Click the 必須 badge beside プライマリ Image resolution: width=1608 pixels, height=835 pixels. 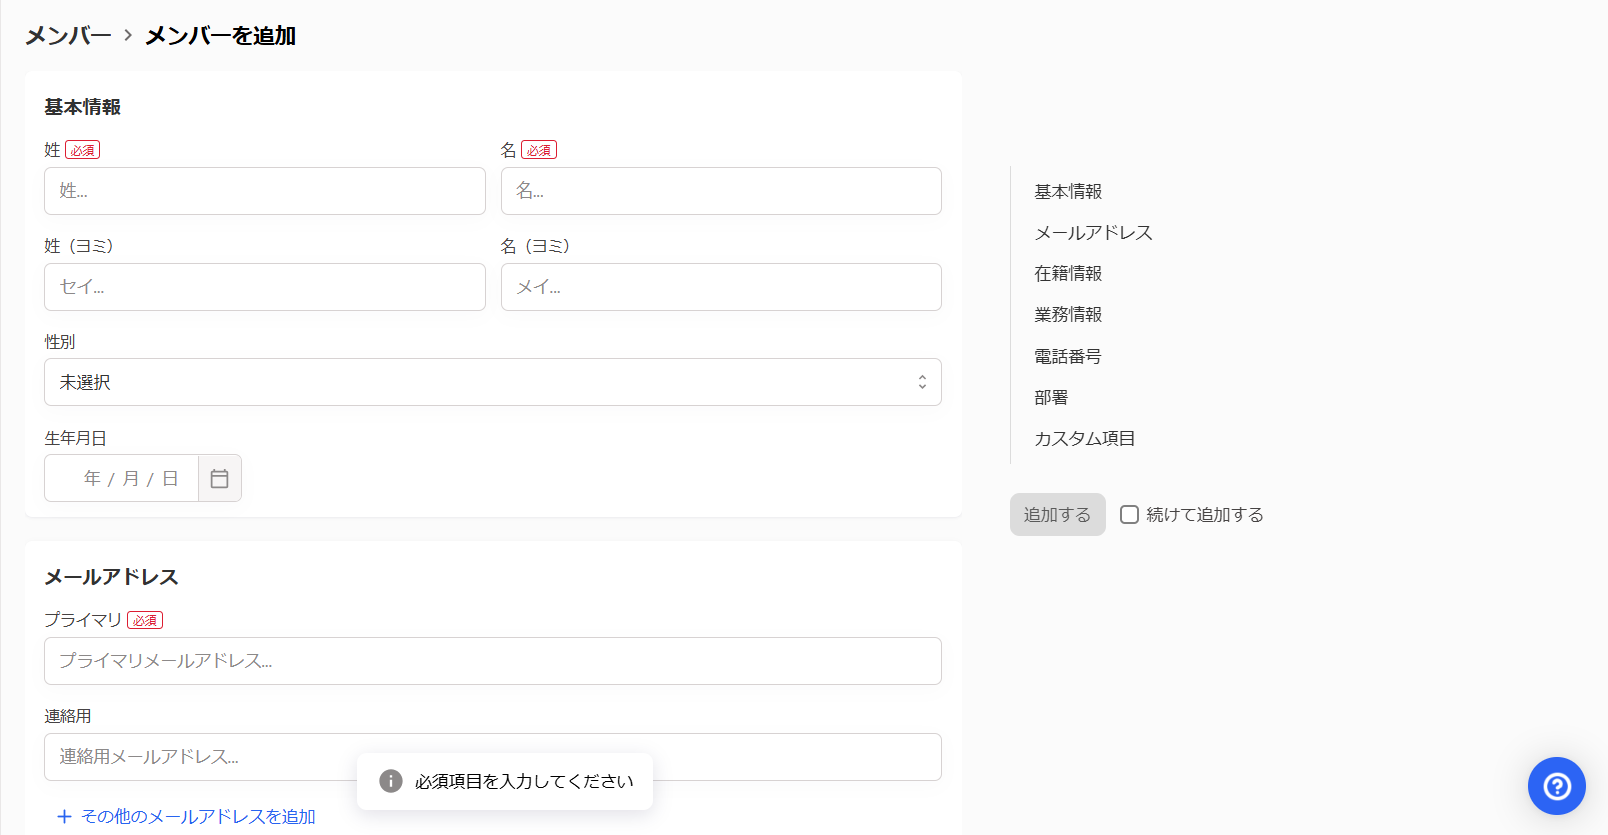coord(145,620)
